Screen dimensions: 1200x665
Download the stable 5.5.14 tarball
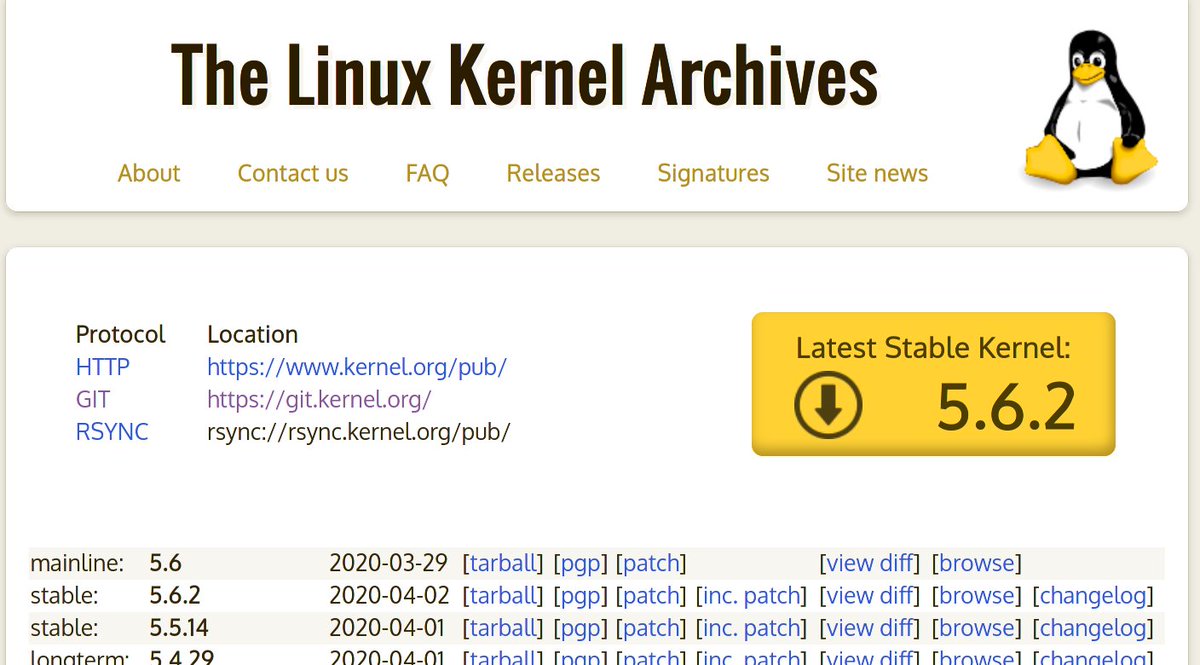click(x=505, y=628)
